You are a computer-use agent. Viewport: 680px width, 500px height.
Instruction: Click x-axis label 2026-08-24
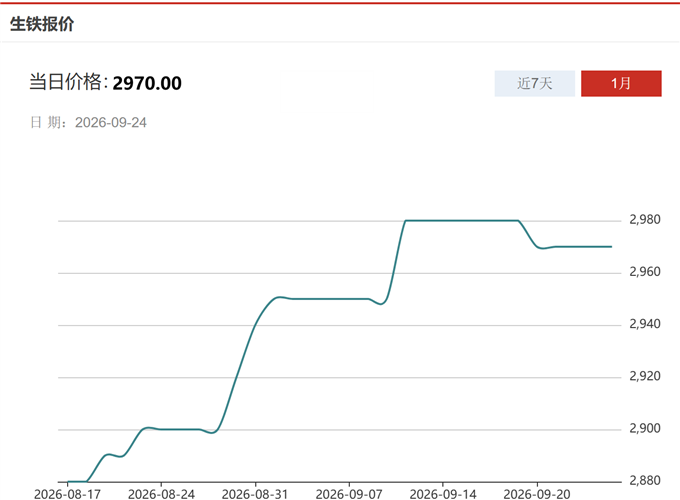pos(161,494)
